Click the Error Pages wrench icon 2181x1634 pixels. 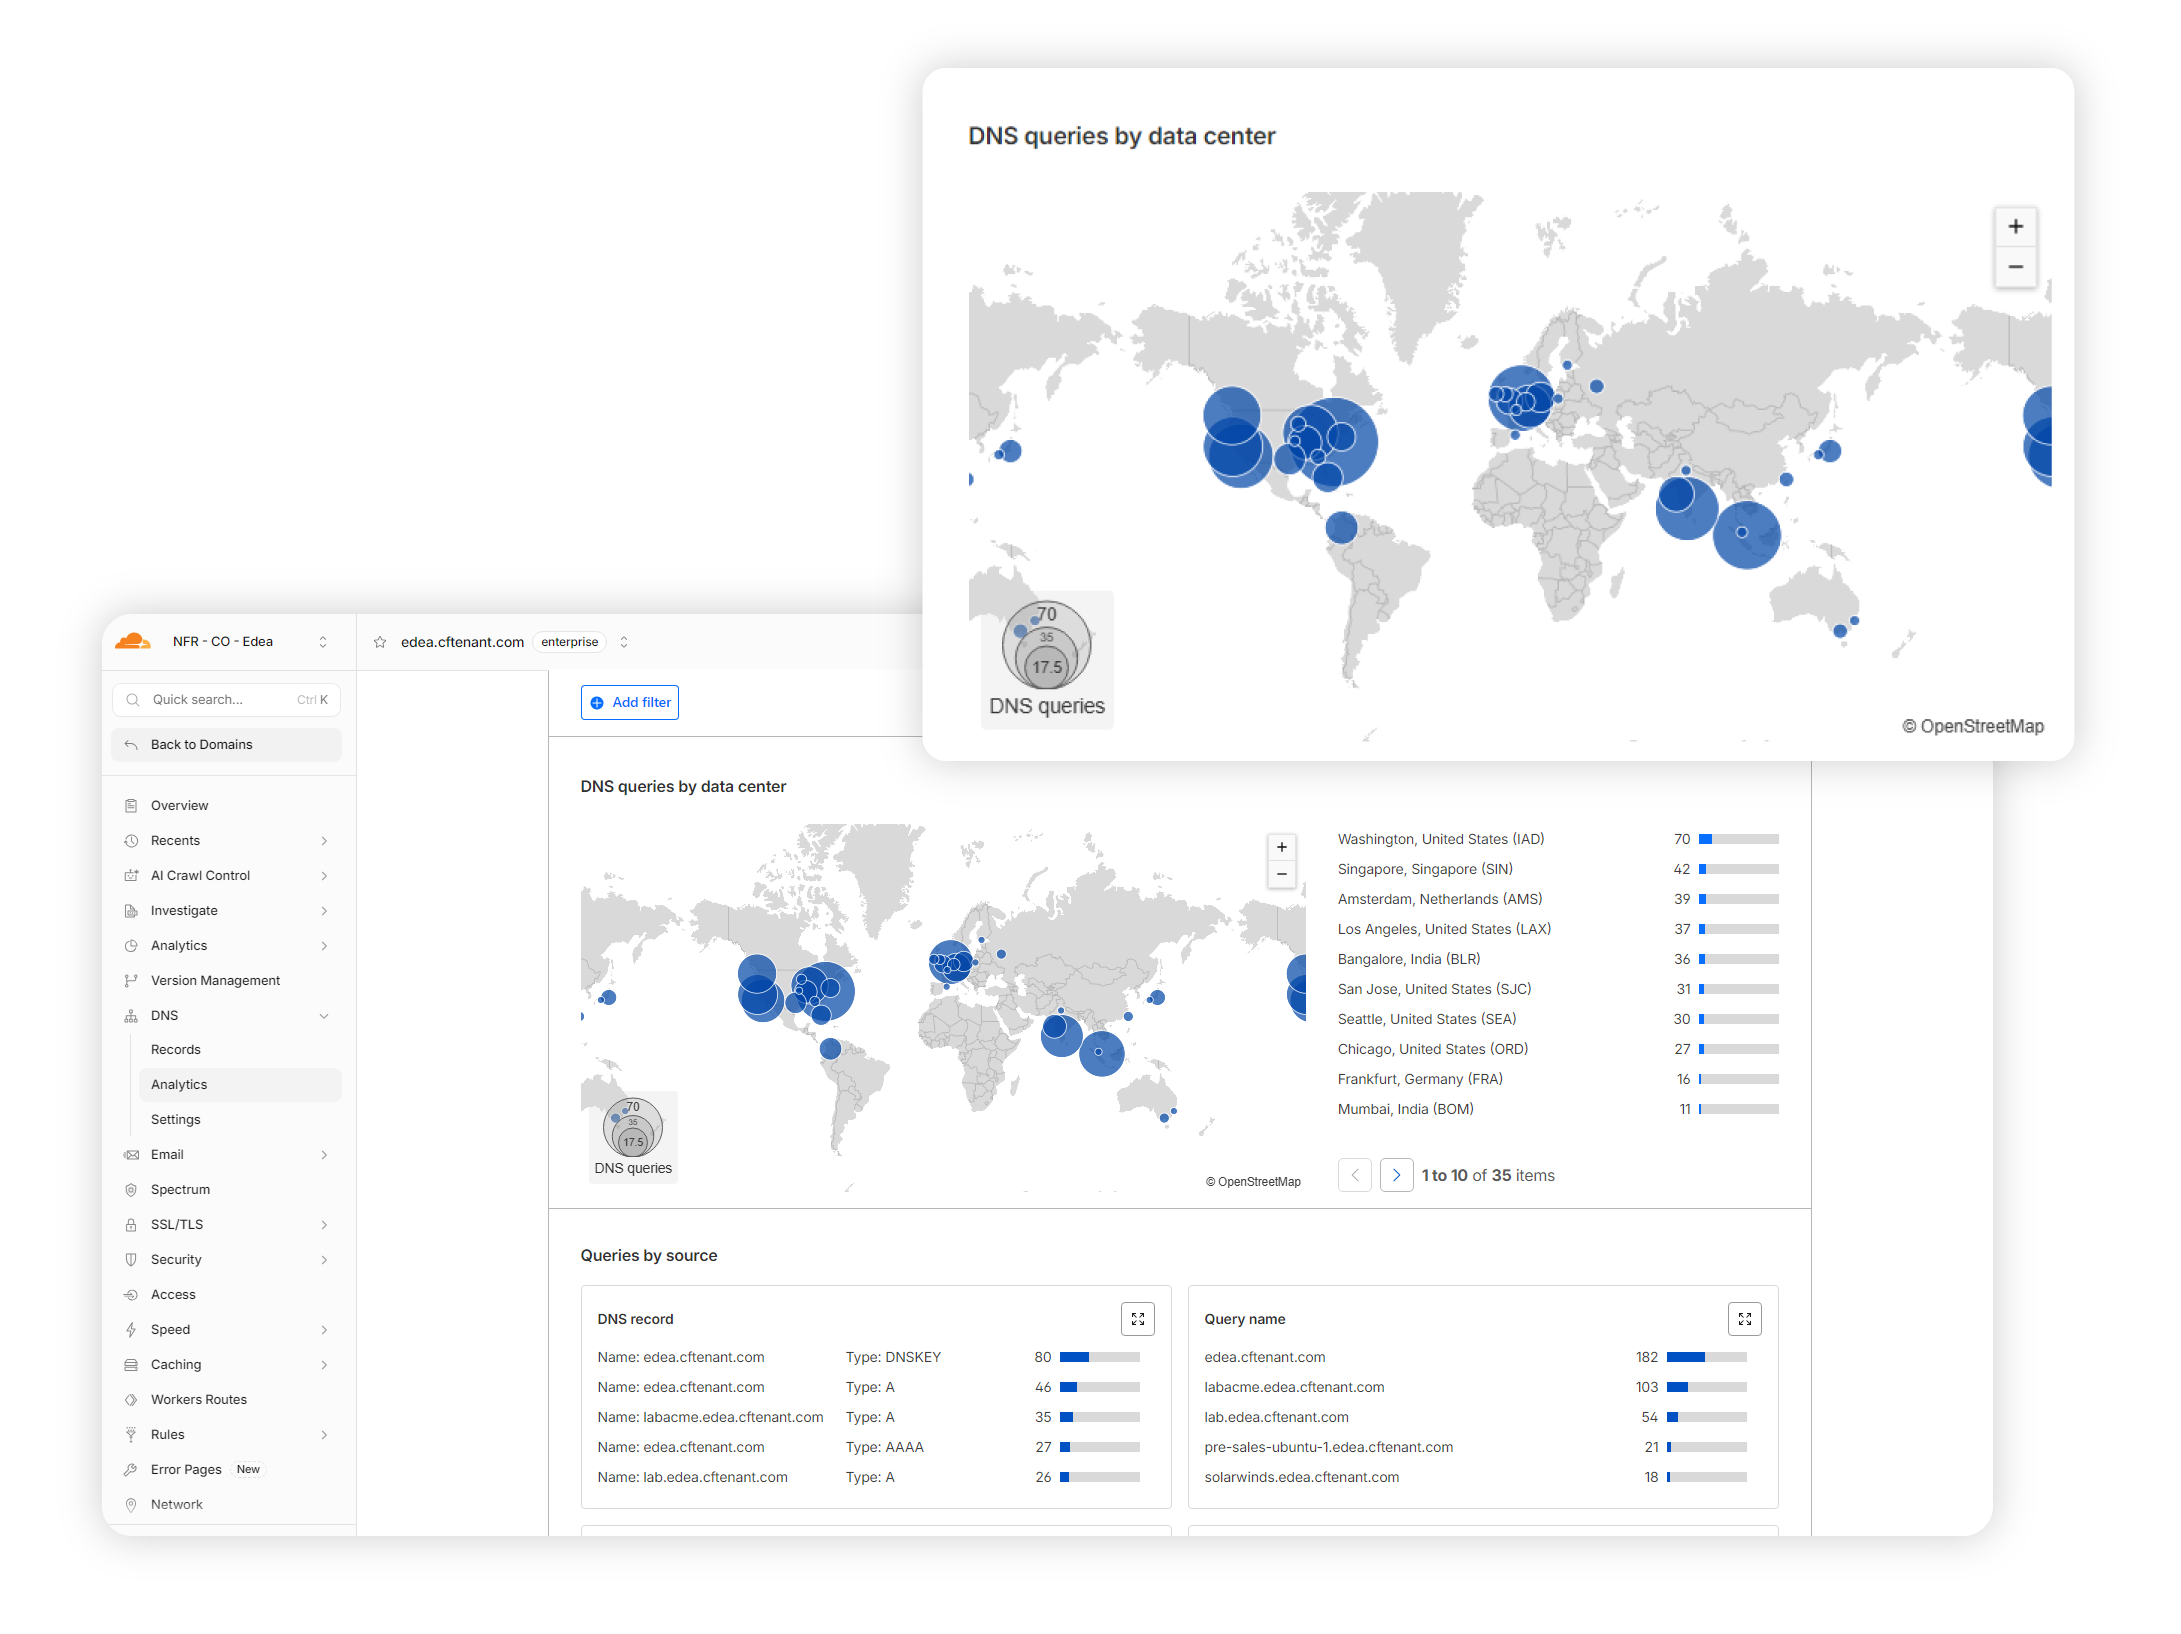click(131, 1469)
